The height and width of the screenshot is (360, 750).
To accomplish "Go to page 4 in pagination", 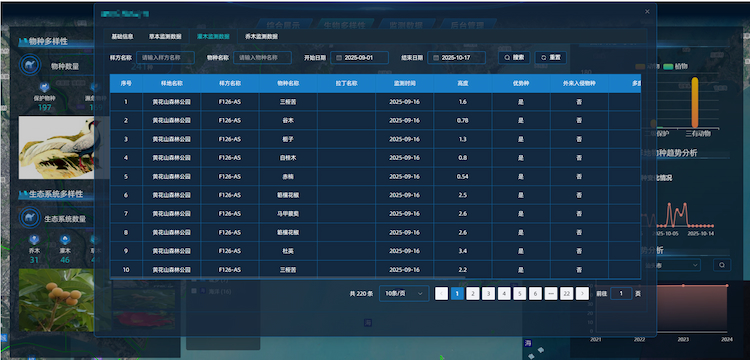I will (504, 294).
